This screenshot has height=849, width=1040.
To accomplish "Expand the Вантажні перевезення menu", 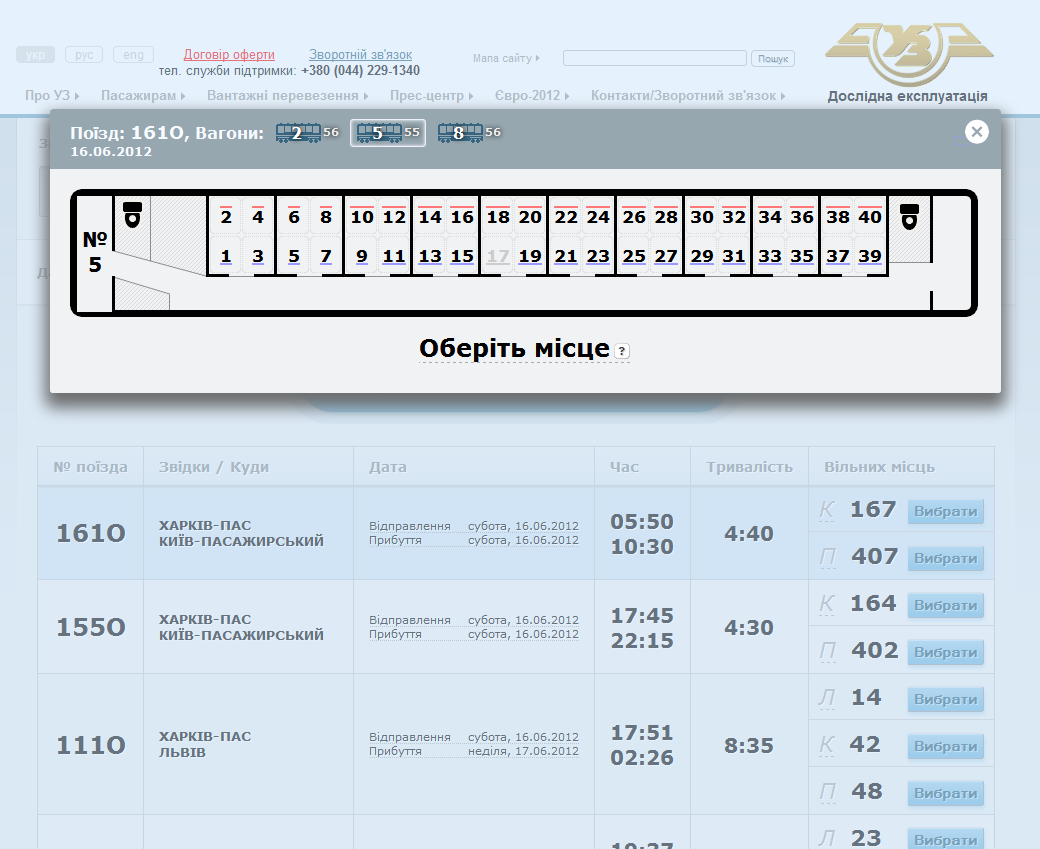I will [x=287, y=96].
